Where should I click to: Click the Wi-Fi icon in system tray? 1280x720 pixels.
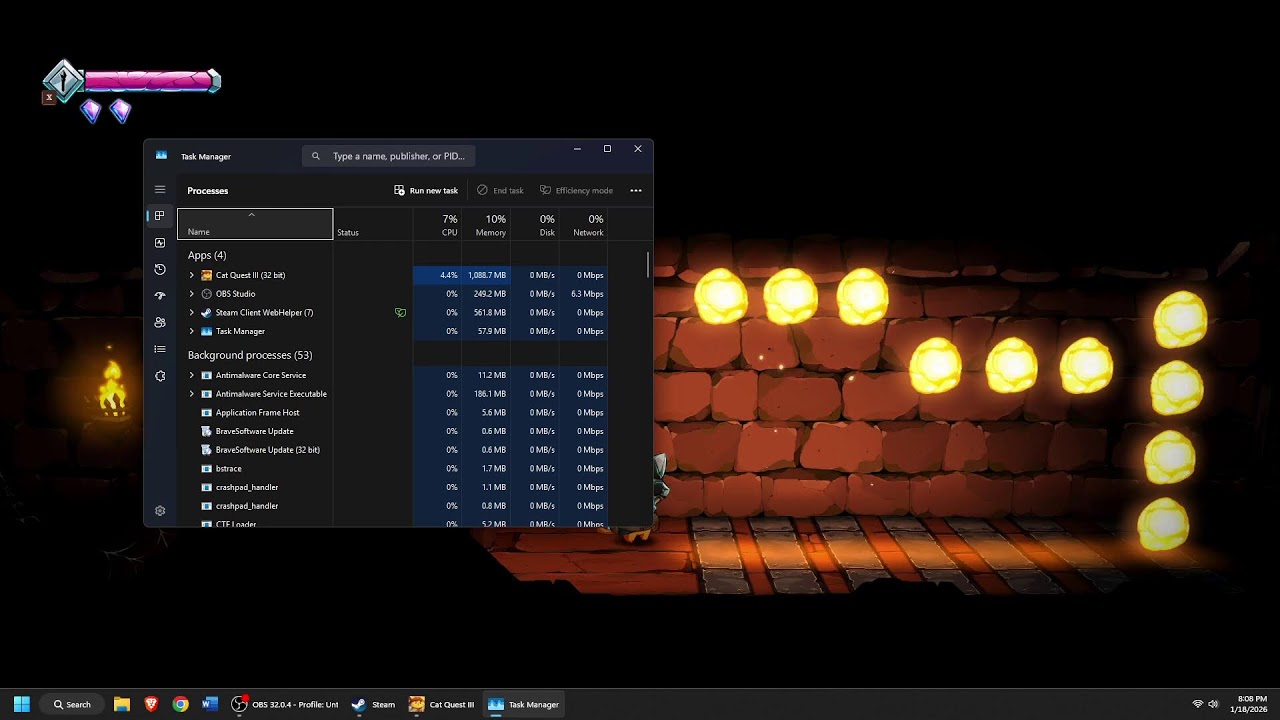(1198, 704)
